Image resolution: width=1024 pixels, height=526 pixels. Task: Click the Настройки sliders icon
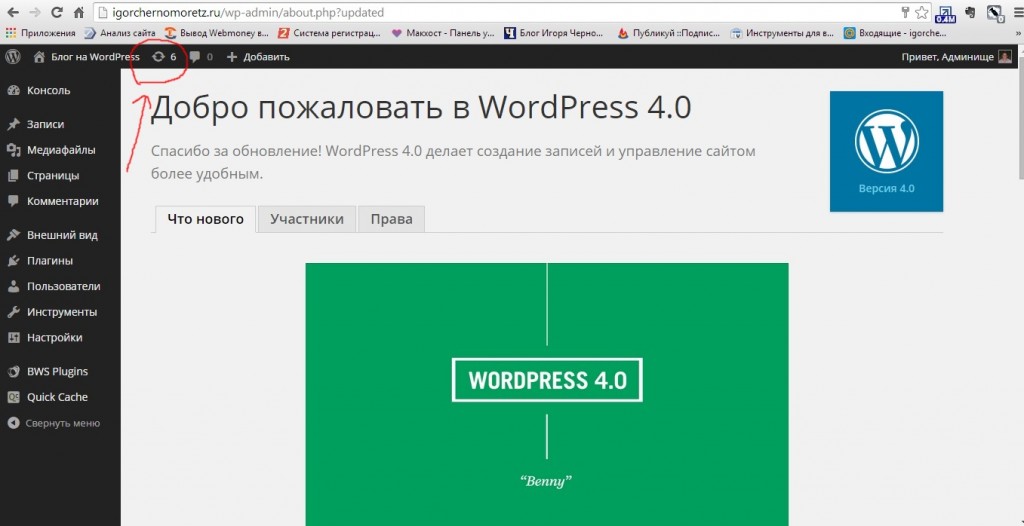click(x=13, y=338)
